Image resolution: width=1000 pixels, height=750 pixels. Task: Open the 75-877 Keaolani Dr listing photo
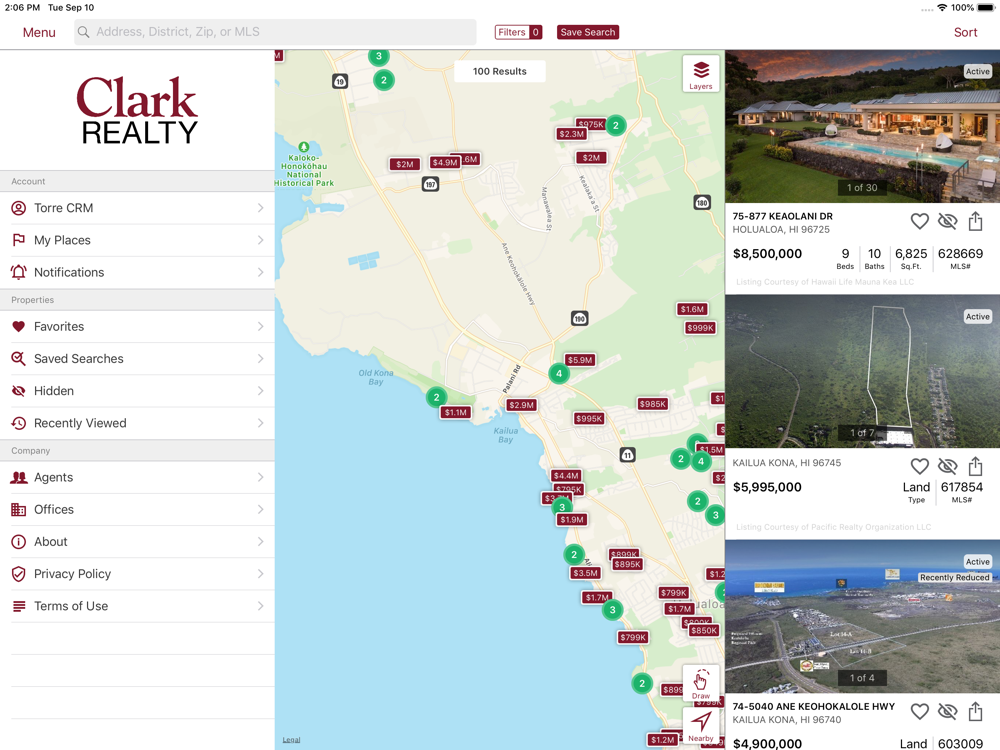point(862,126)
